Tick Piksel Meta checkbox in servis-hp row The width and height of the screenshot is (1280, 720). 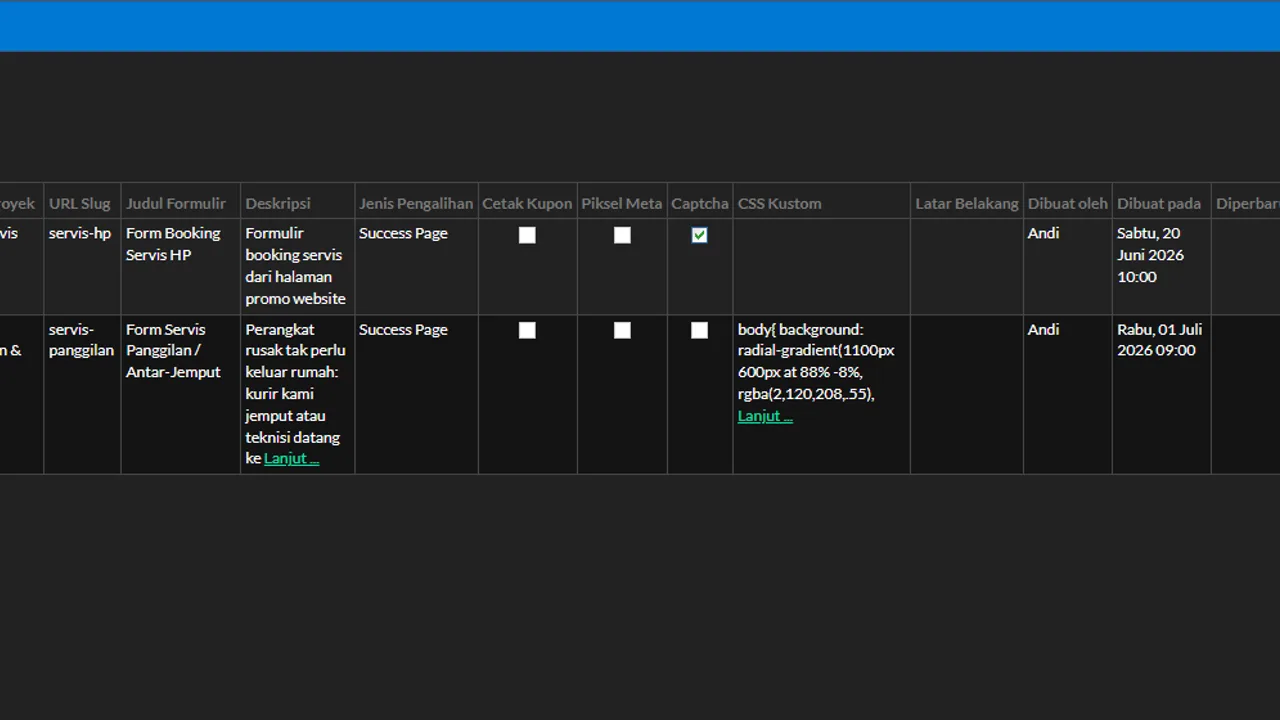(x=622, y=235)
